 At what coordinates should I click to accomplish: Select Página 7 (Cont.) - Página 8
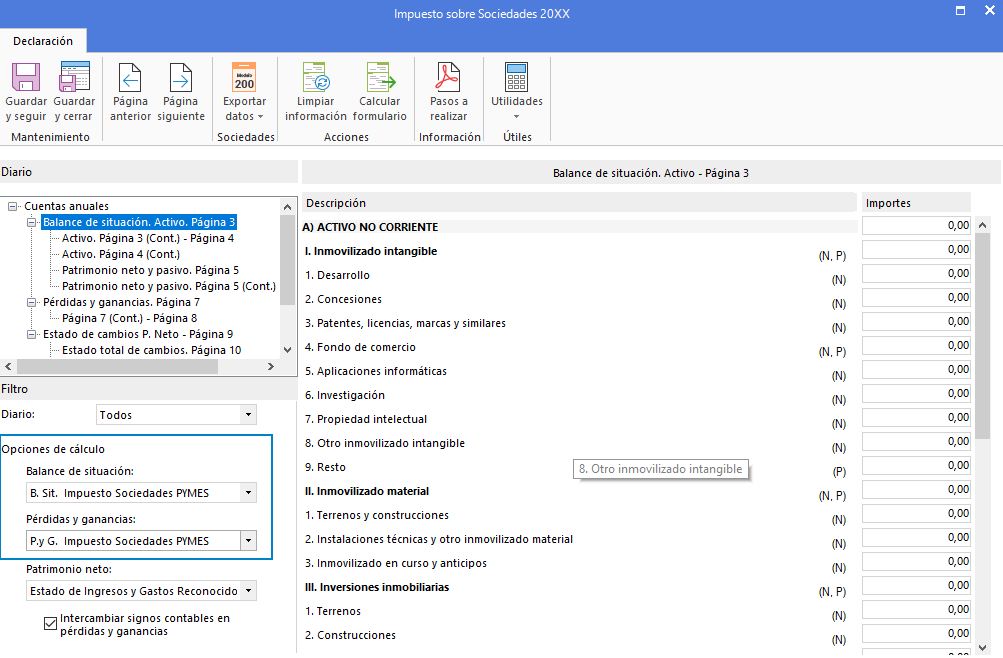(129, 318)
